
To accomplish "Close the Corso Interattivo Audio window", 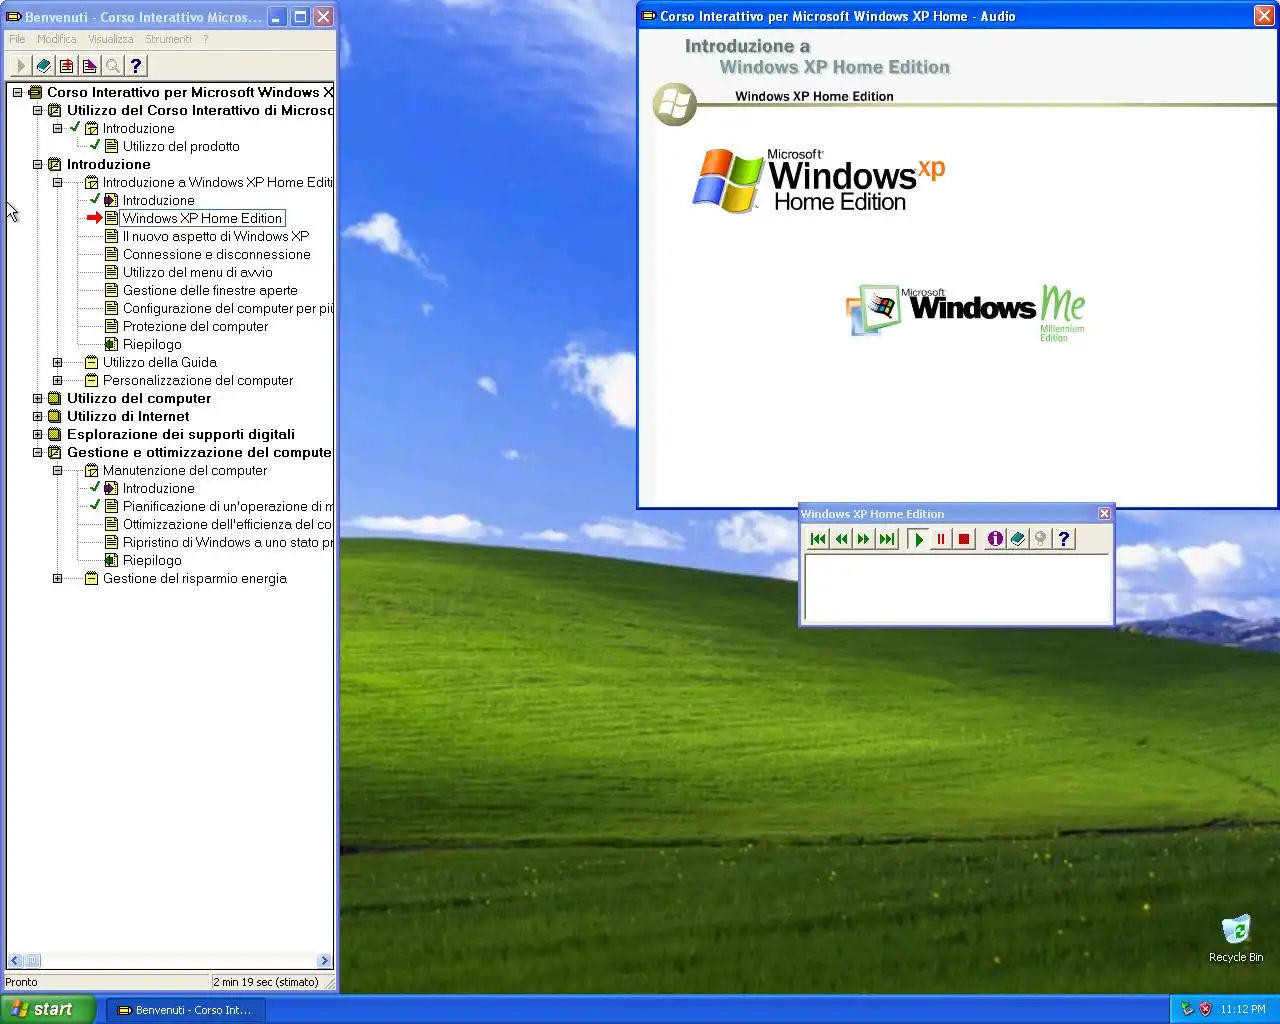I will coord(1264,15).
